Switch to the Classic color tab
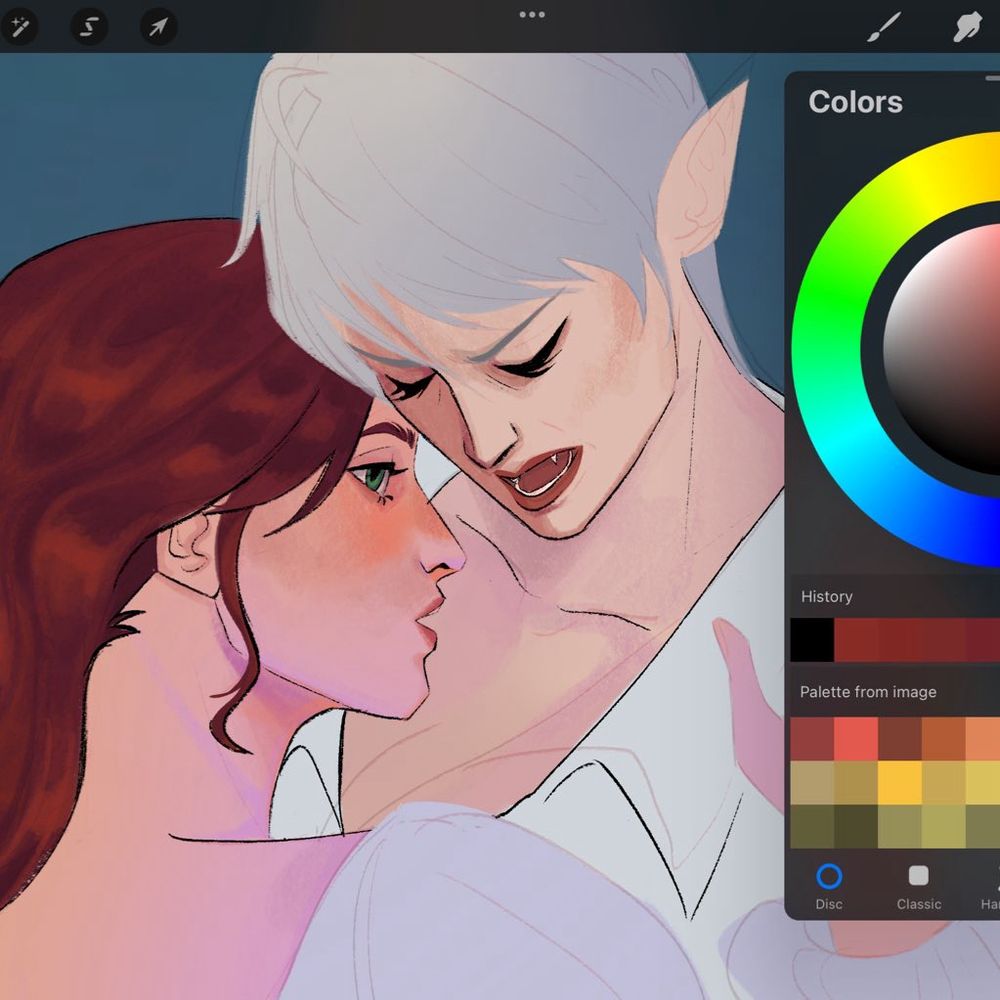 point(918,886)
